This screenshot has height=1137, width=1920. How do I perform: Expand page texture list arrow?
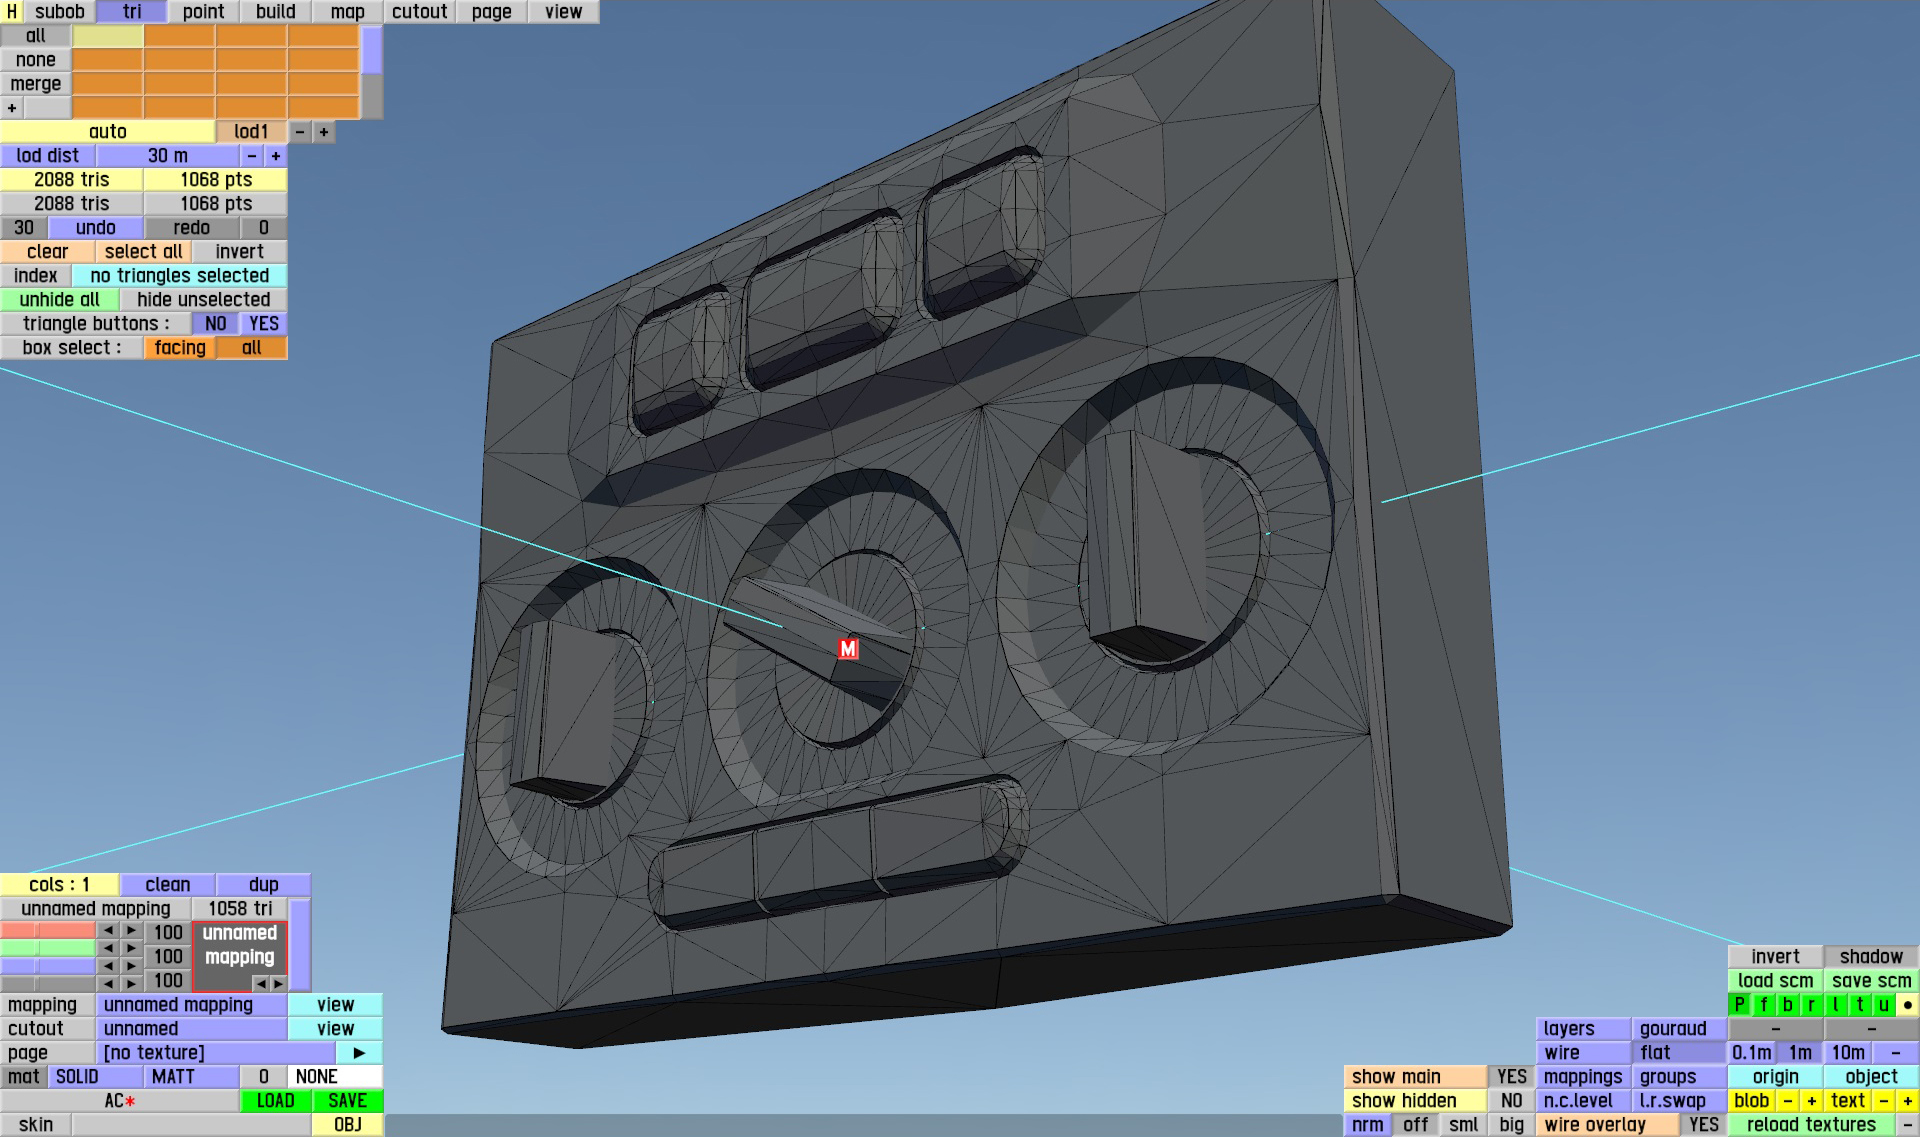coord(359,1053)
